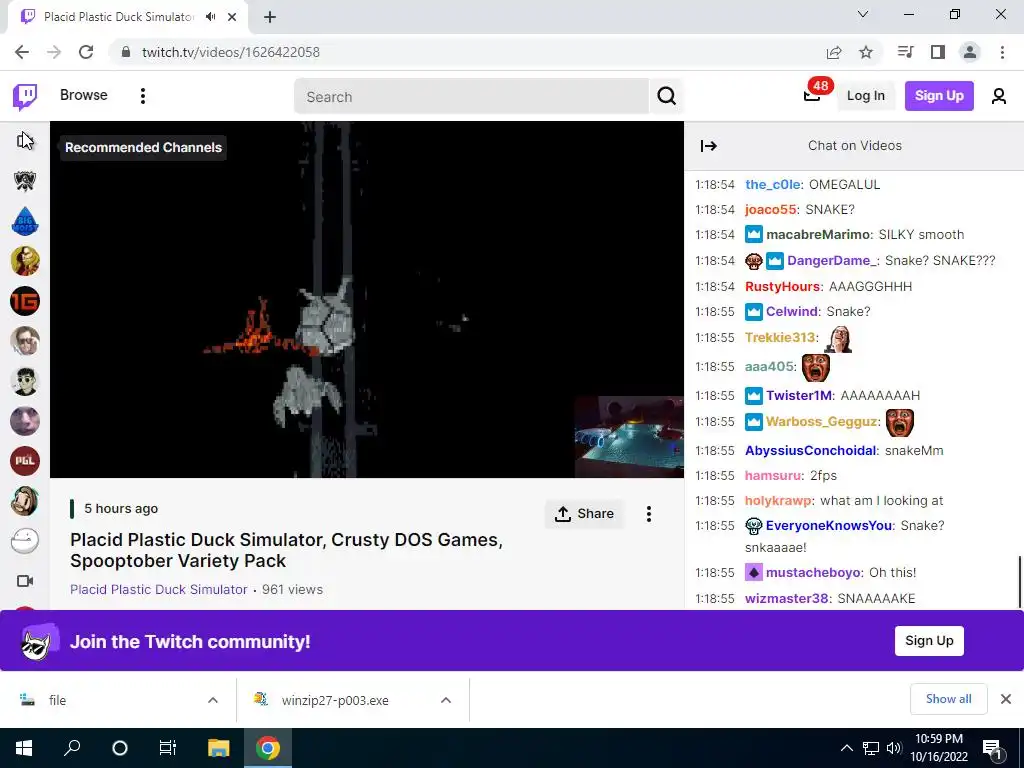This screenshot has height=768, width=1024.
Task: Click the skull badge next to EveryoneKnowsYou
Action: pos(754,526)
